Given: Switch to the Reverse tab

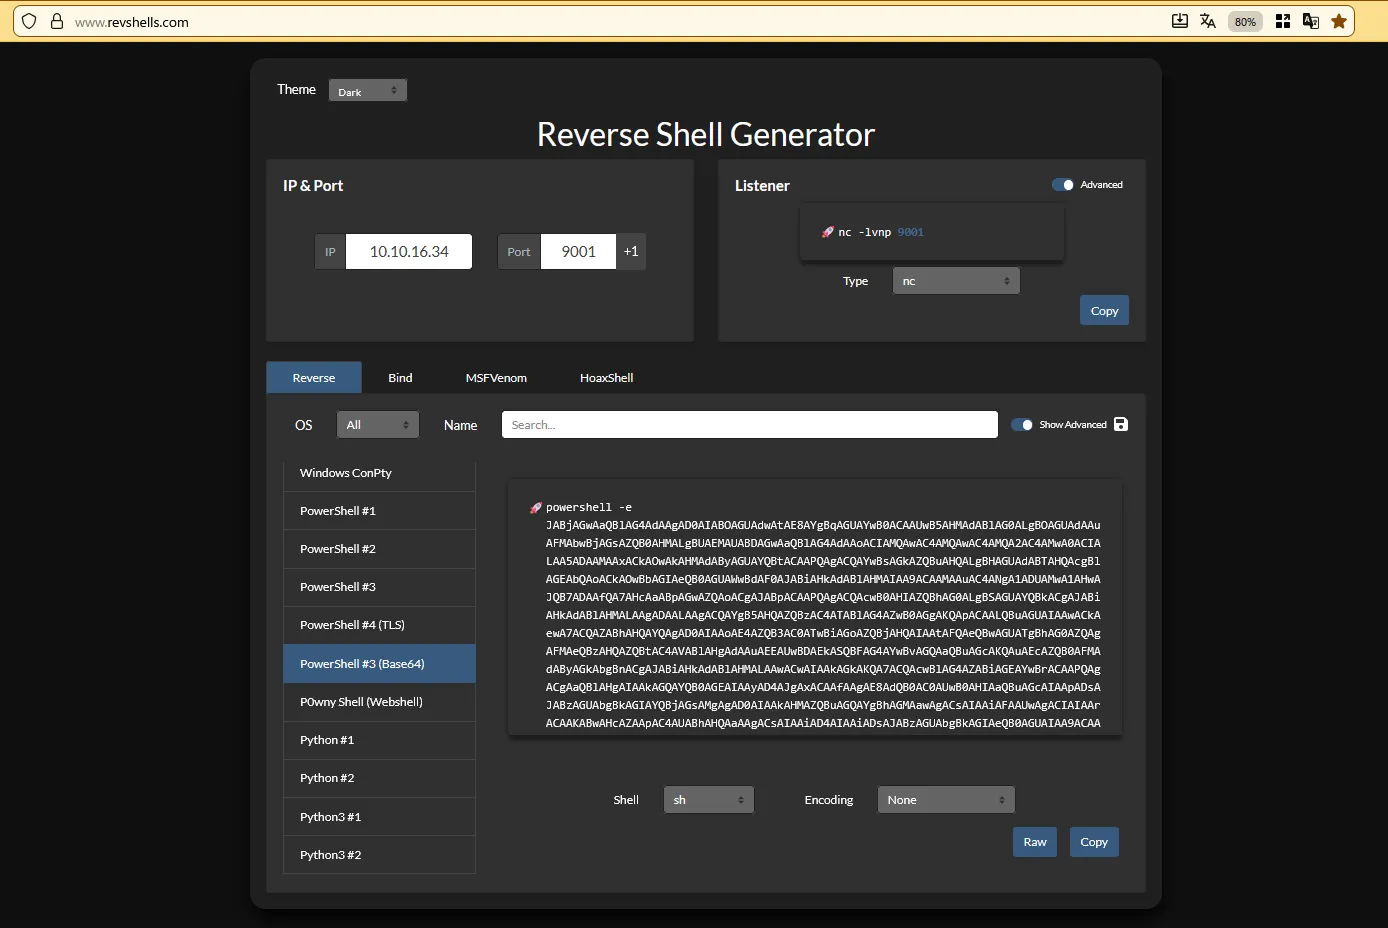Looking at the screenshot, I should point(314,378).
